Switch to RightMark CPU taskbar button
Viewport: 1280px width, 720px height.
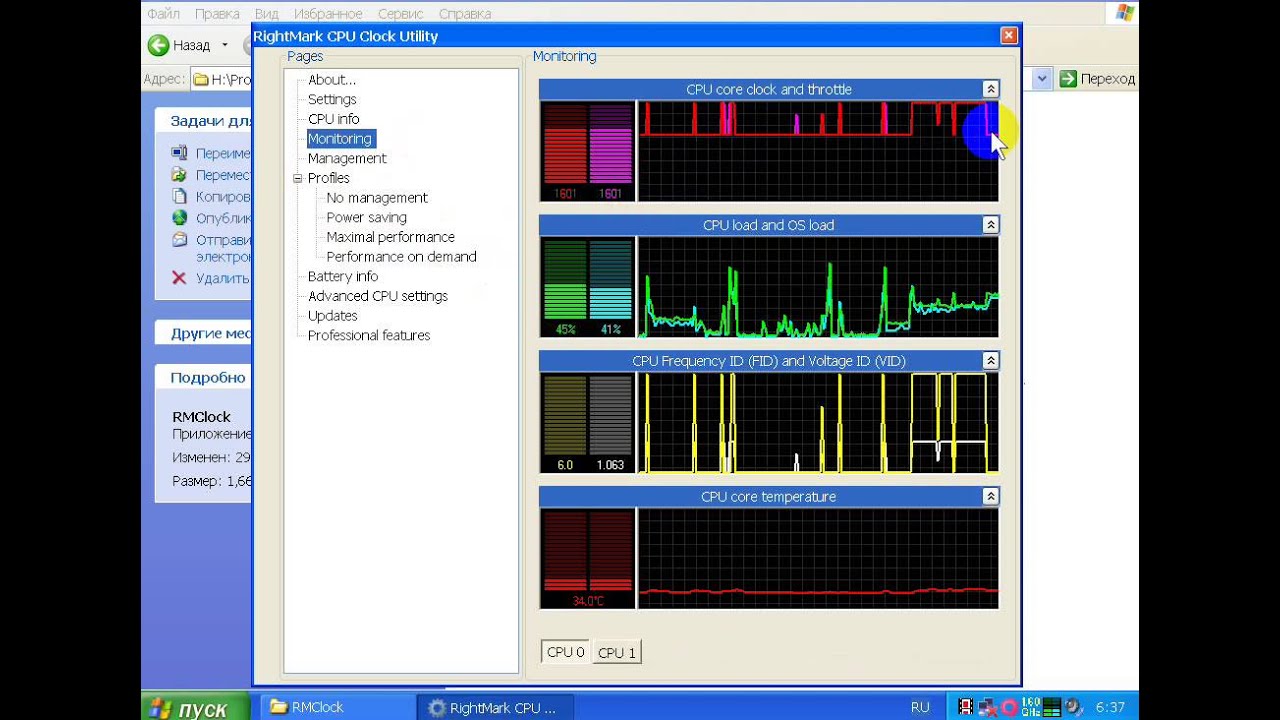tap(494, 707)
